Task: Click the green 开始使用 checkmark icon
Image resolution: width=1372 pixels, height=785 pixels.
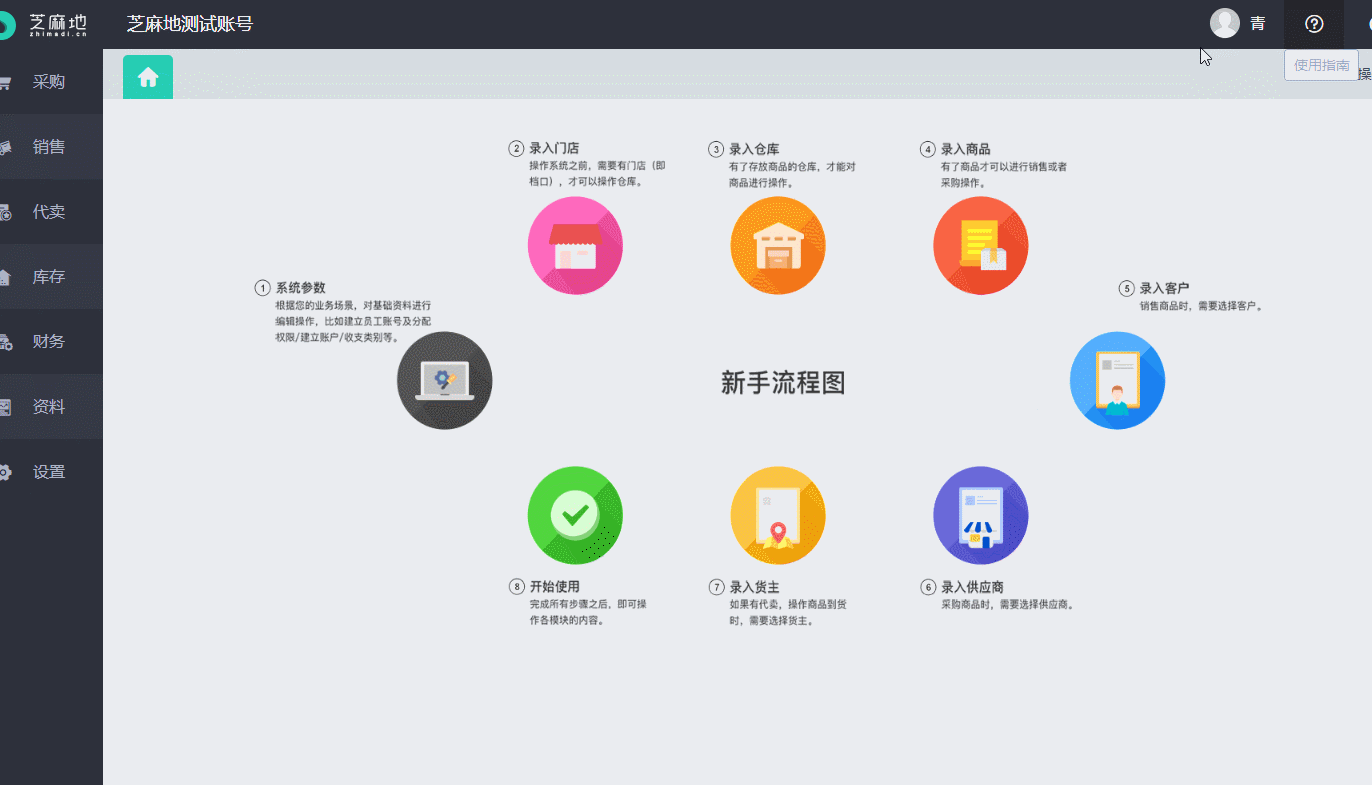Action: point(575,515)
